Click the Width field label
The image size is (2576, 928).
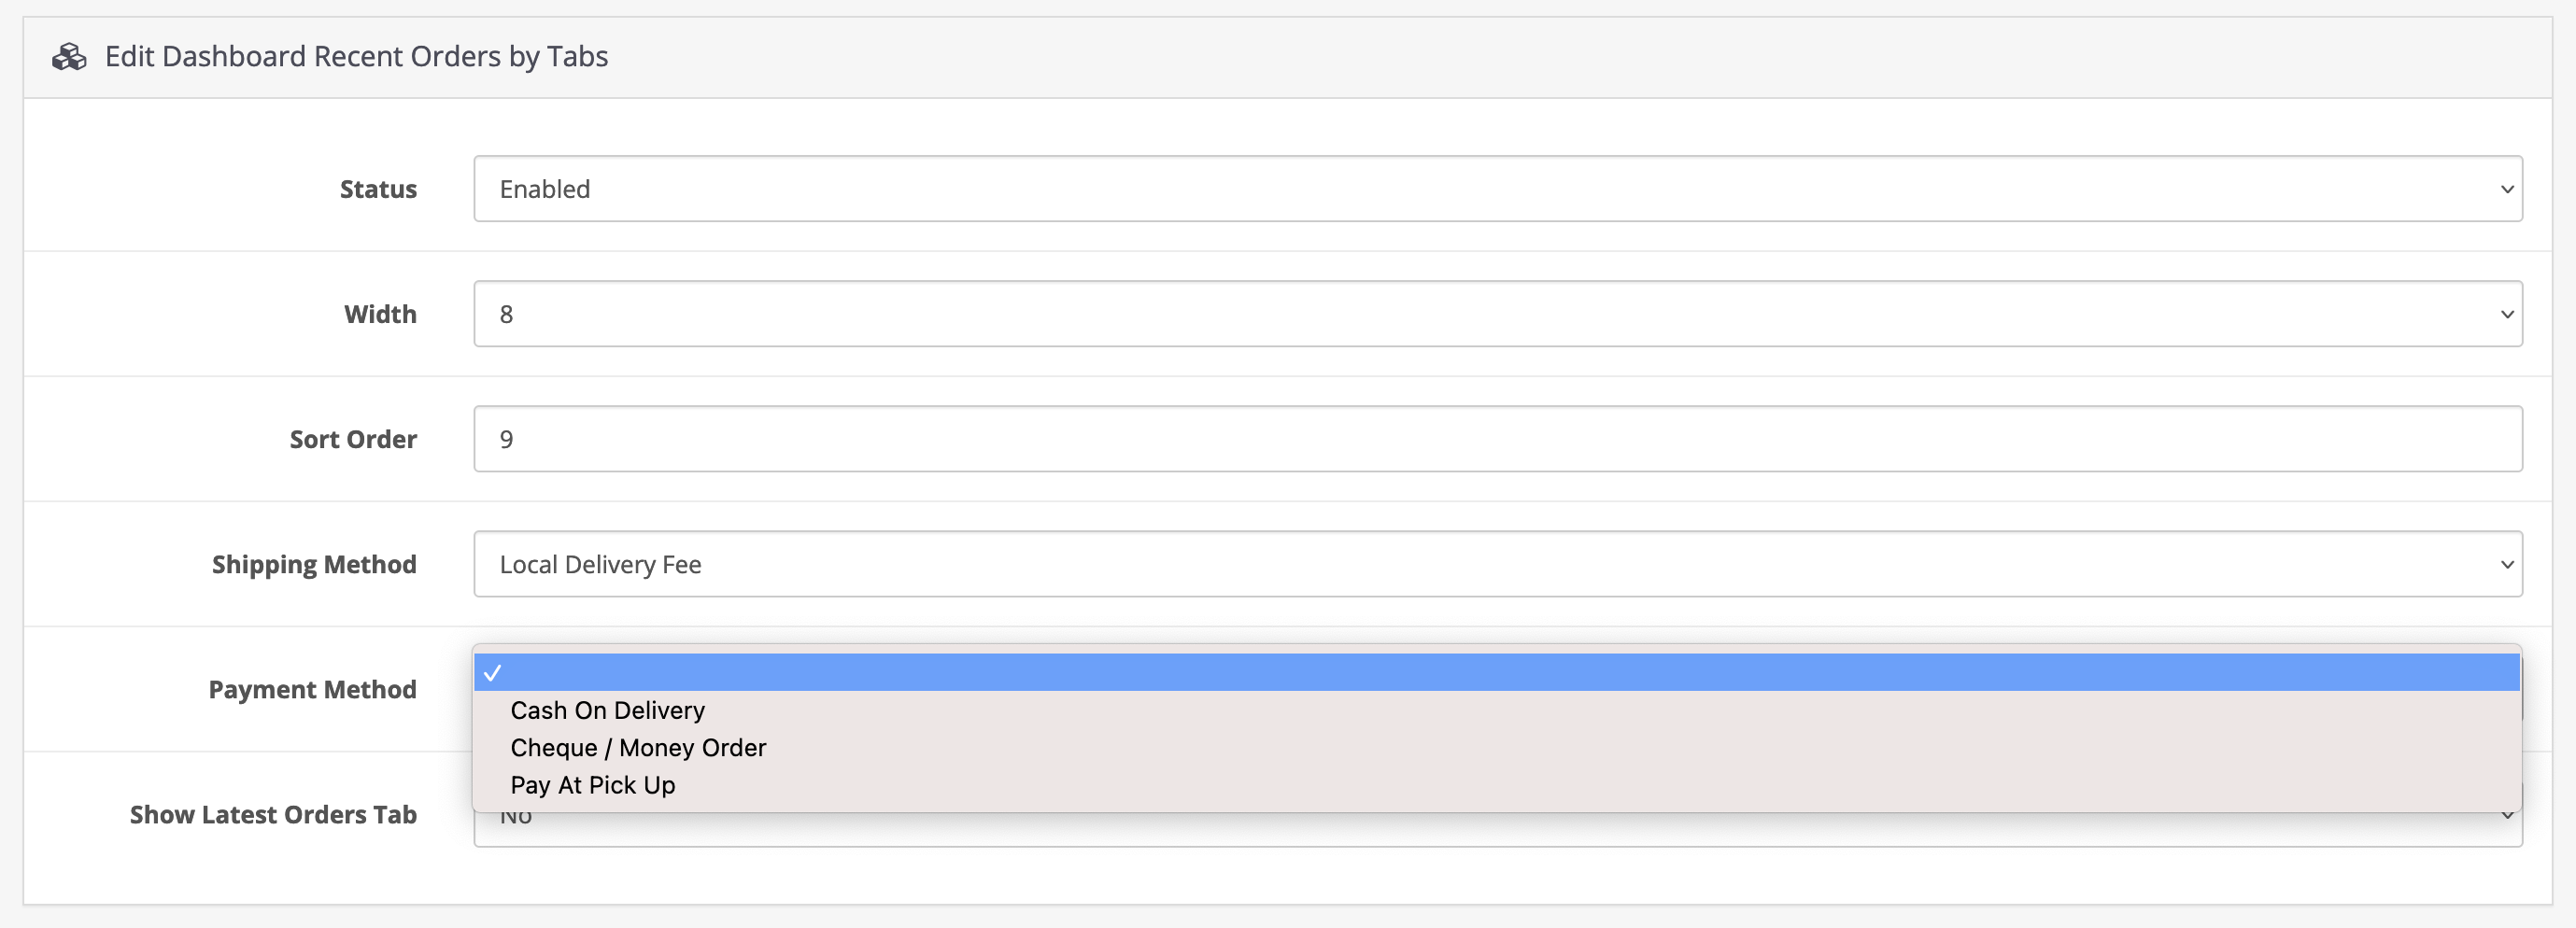point(380,314)
